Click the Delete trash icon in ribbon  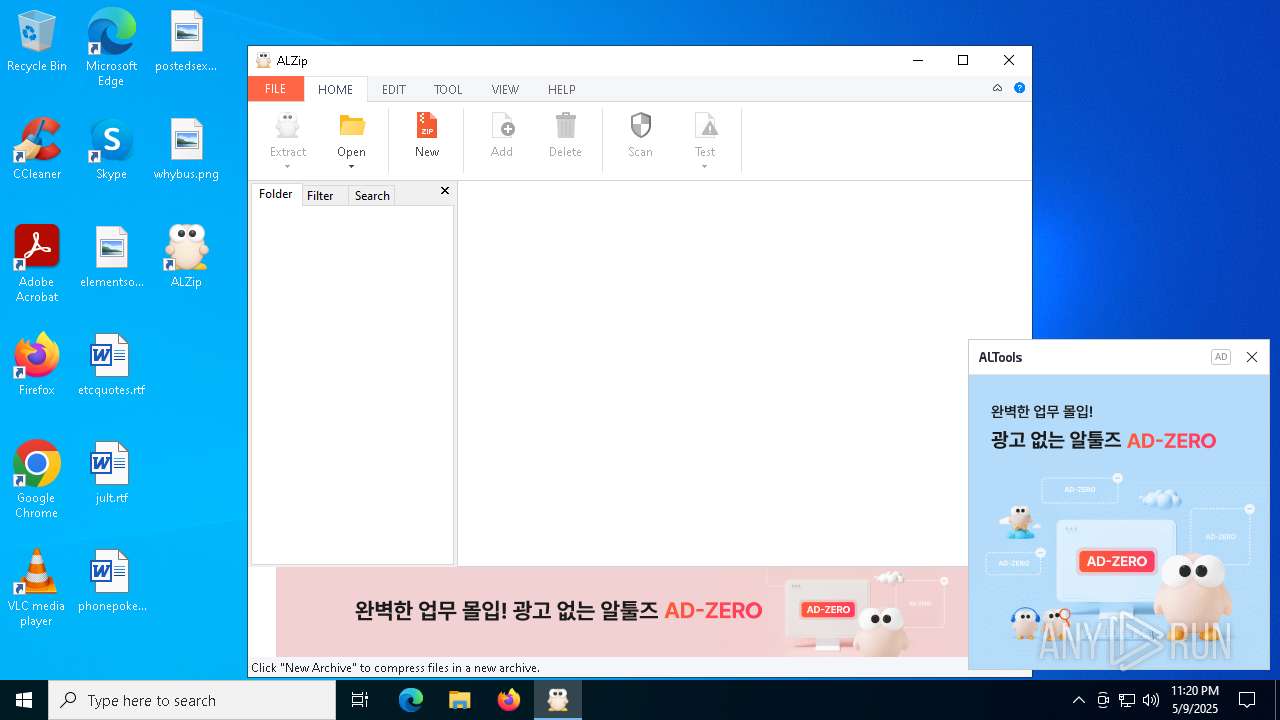tap(566, 126)
